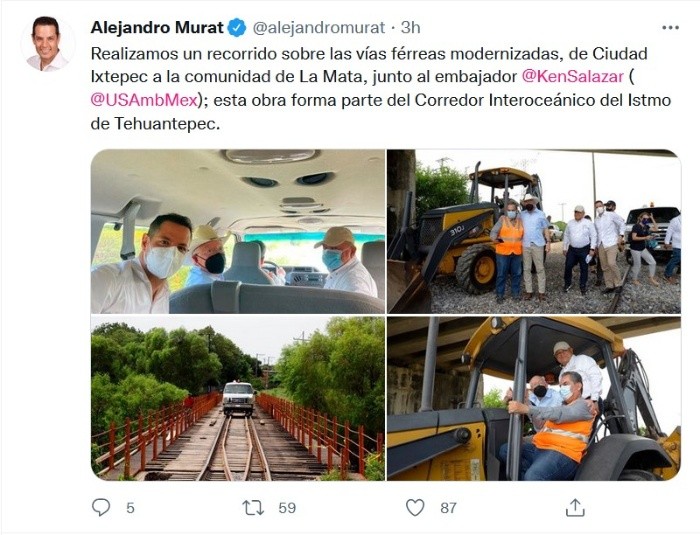
Task: Click the tweet text about vías férreas
Action: tap(381, 88)
